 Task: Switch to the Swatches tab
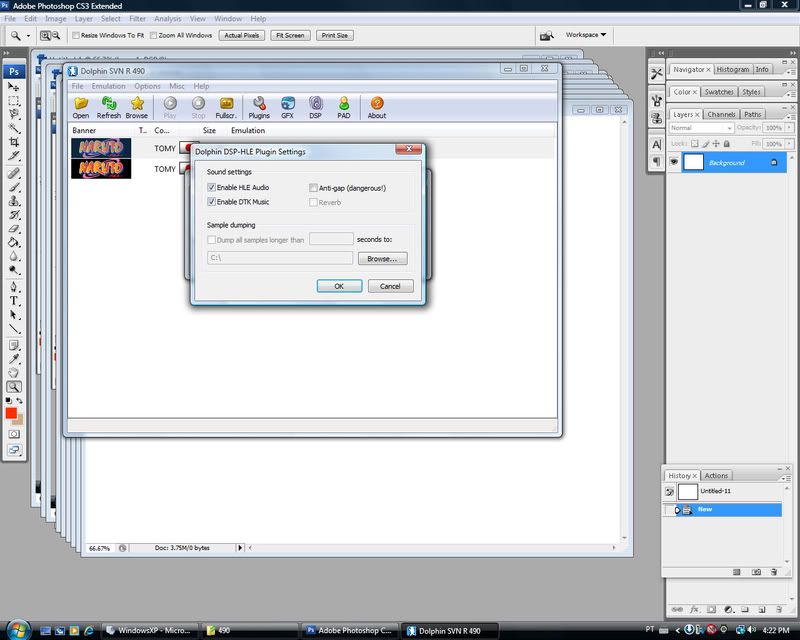pos(719,92)
